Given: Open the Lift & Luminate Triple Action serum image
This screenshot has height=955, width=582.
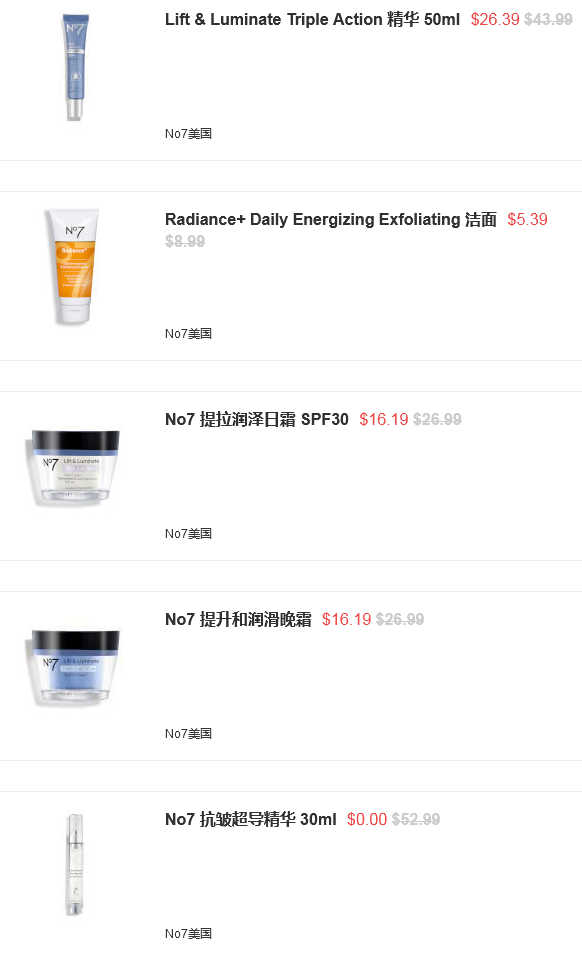Looking at the screenshot, I should [x=75, y=67].
